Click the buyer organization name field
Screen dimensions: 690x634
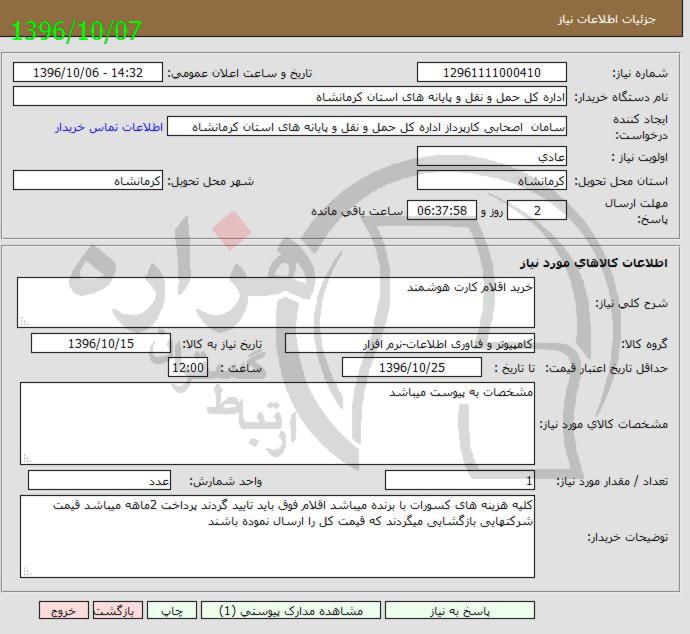pyautogui.click(x=290, y=96)
